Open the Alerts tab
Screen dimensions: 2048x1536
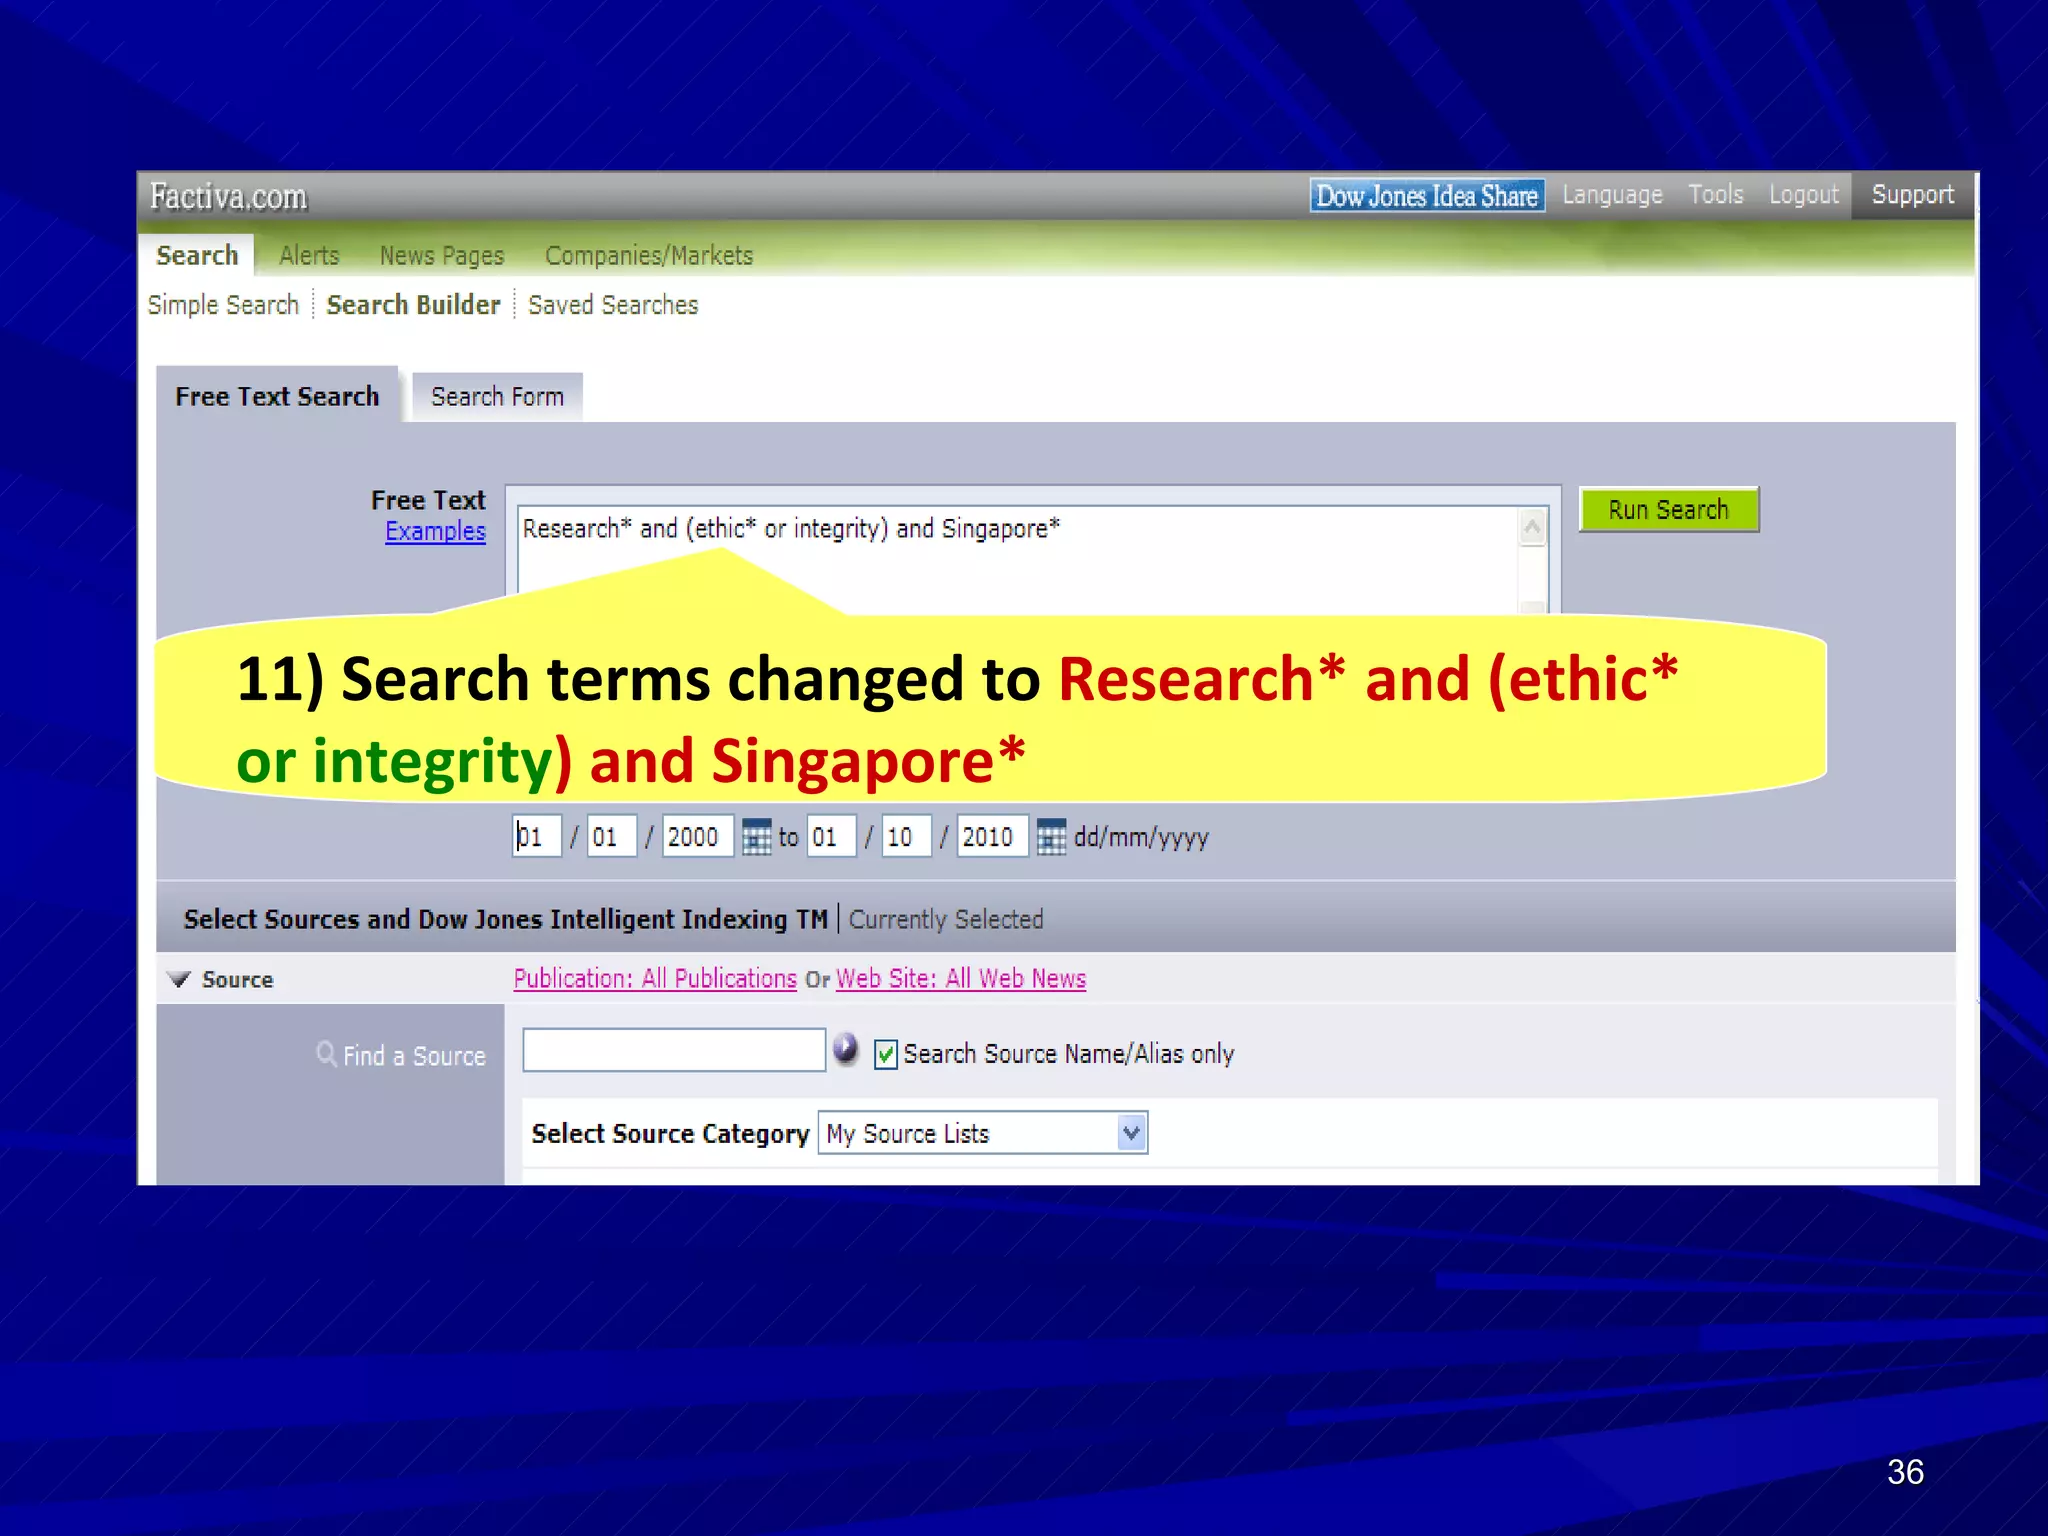coord(309,256)
